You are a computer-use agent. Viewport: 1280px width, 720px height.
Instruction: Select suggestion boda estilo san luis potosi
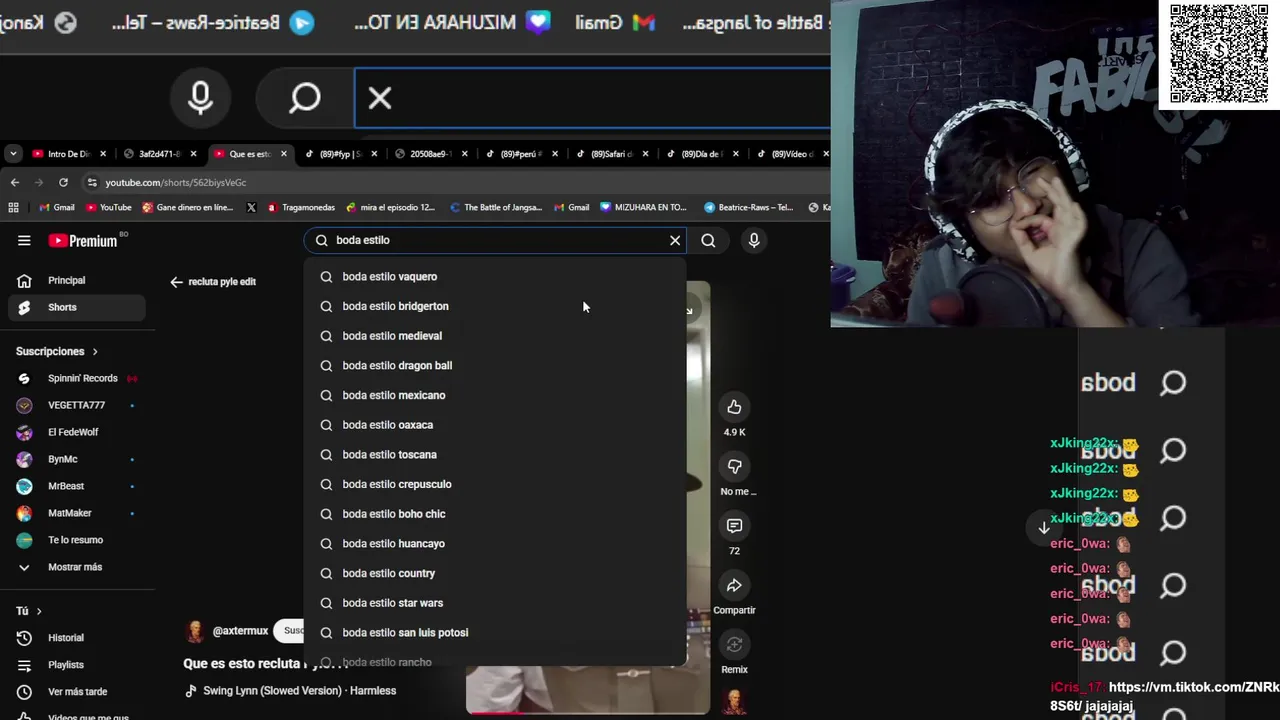point(496,633)
